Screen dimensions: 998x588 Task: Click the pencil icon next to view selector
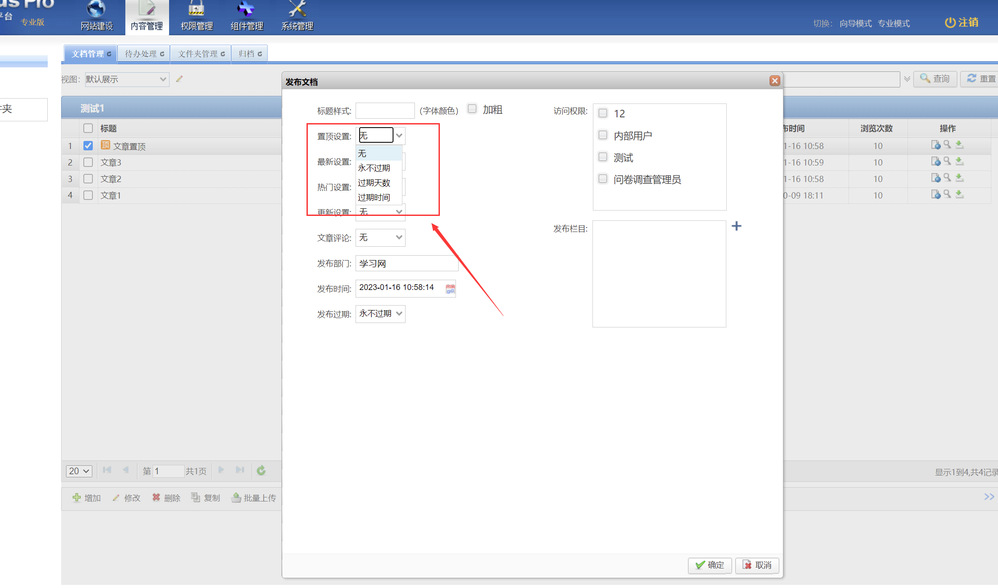pyautogui.click(x=180, y=79)
